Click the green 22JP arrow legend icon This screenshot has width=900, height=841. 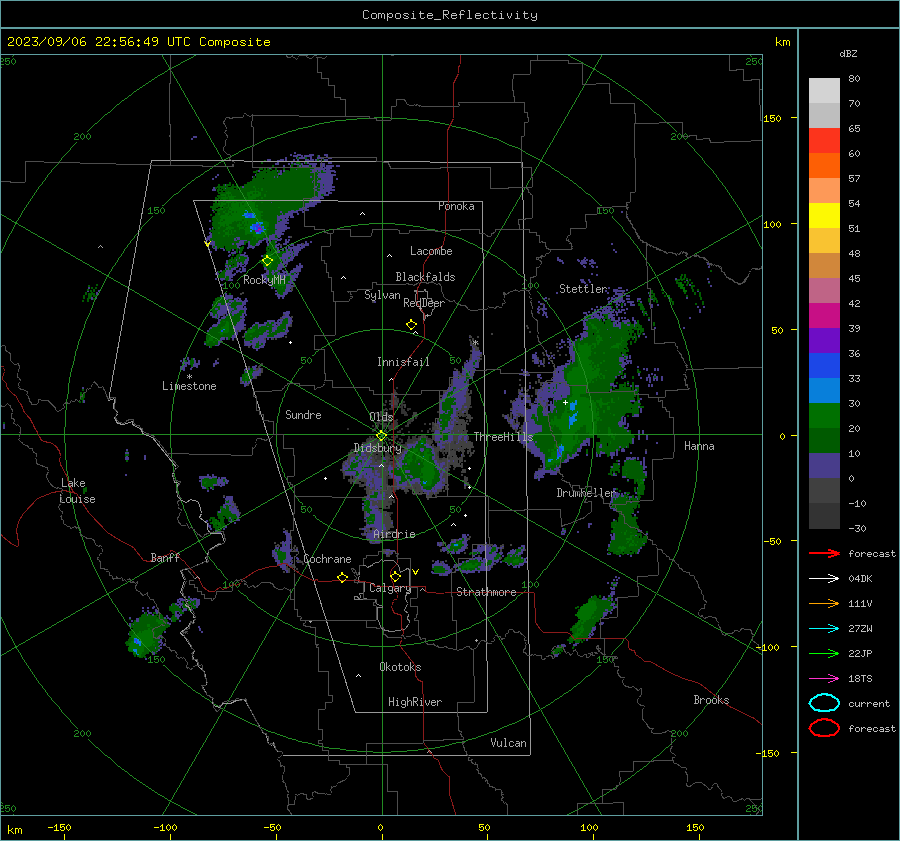click(x=824, y=653)
